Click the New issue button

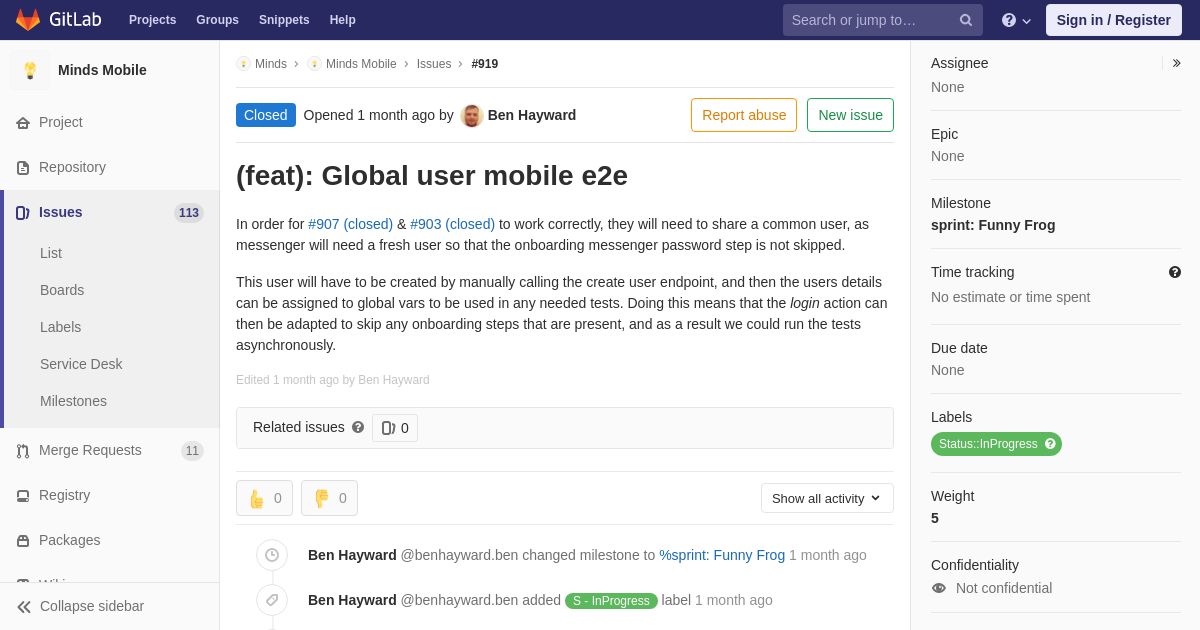point(850,115)
